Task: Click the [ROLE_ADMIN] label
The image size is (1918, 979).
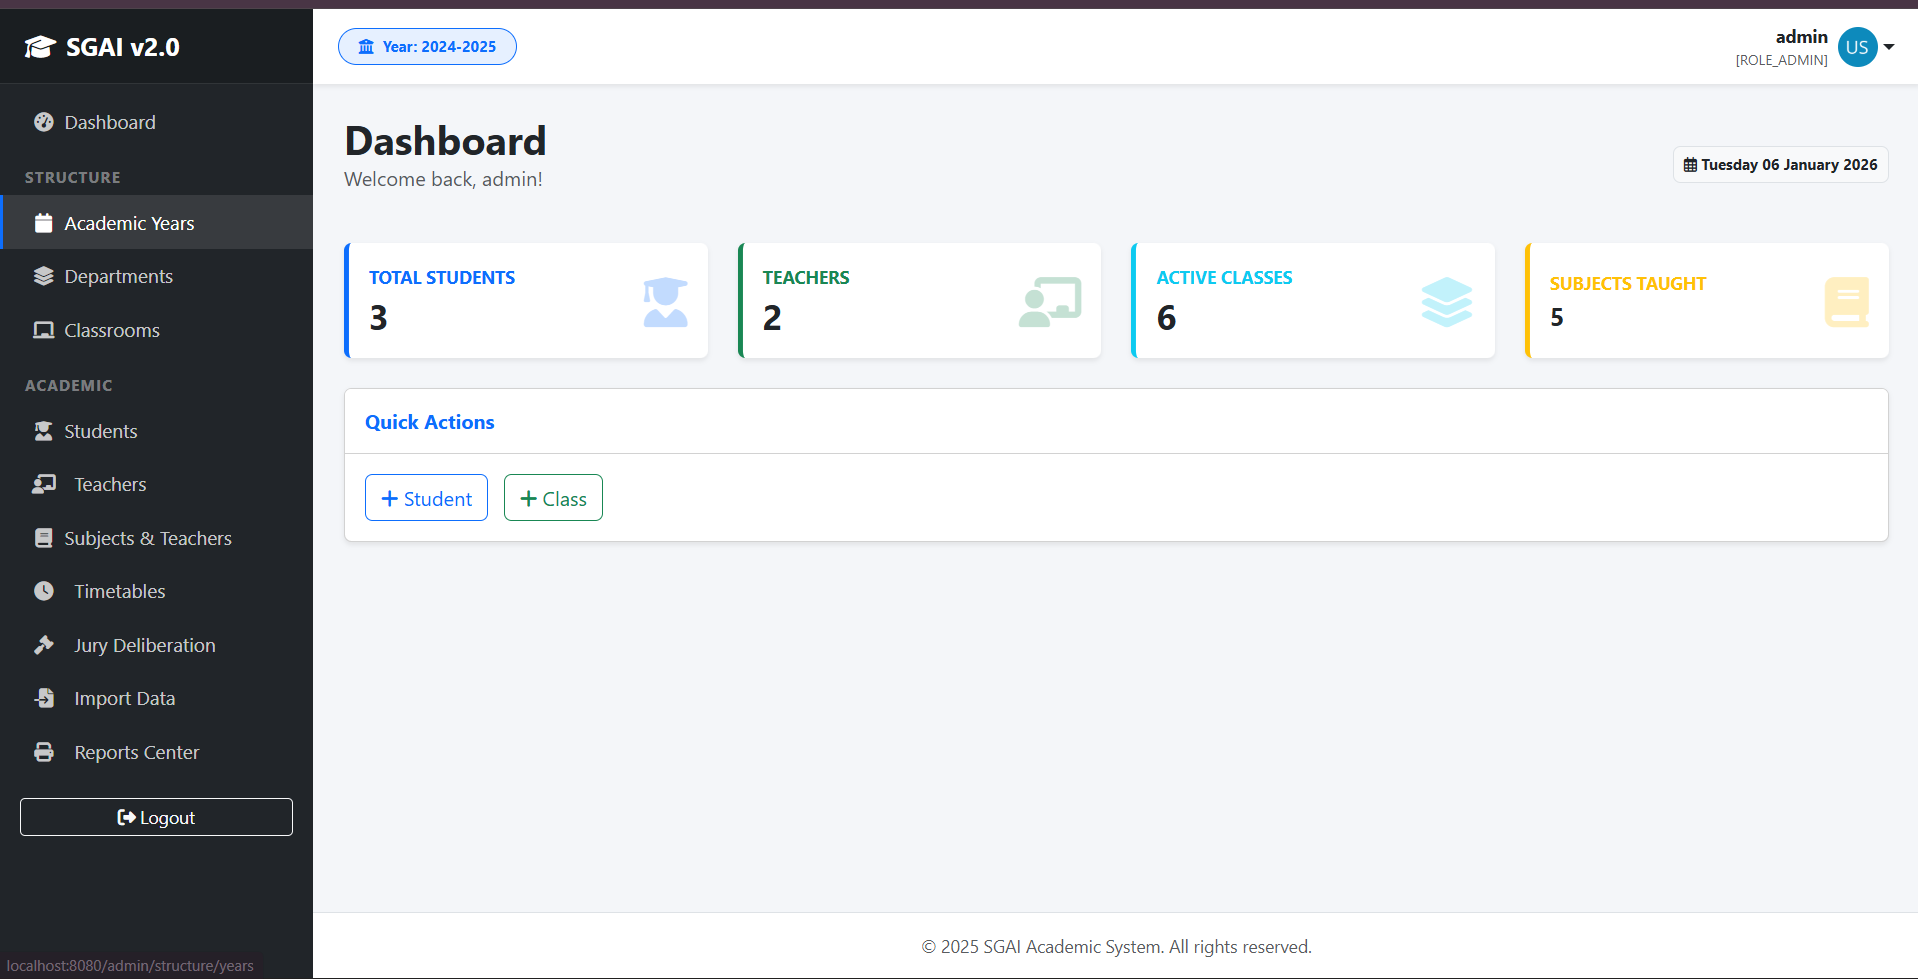Action: 1781,60
